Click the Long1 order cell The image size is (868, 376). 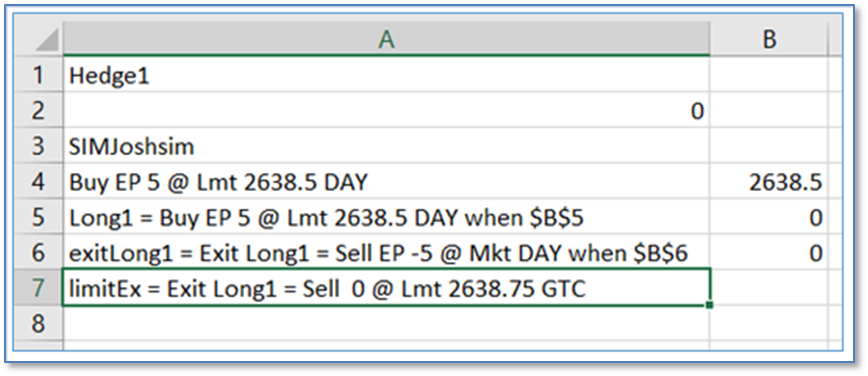[x=386, y=217]
